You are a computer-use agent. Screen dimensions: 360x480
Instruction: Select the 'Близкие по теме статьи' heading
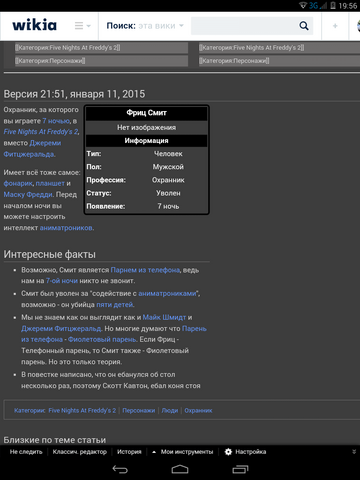(55, 440)
